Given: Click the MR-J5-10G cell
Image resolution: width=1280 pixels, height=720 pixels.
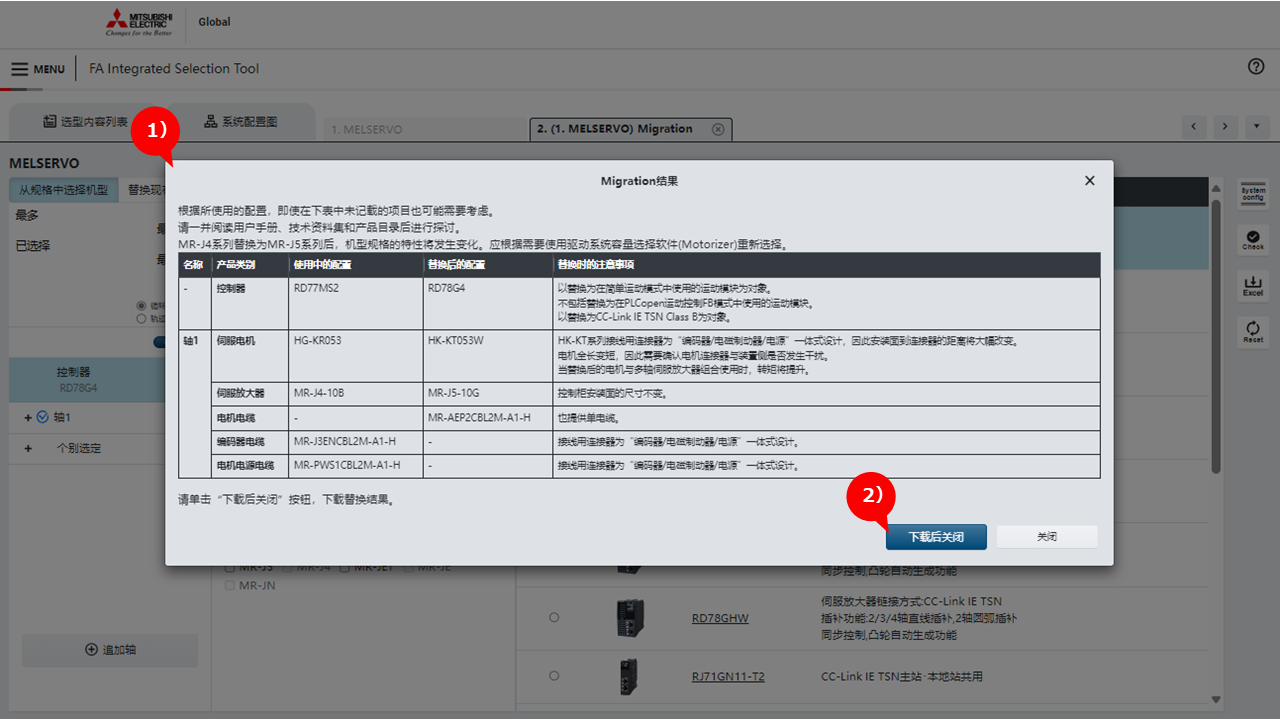Looking at the screenshot, I should (x=488, y=393).
